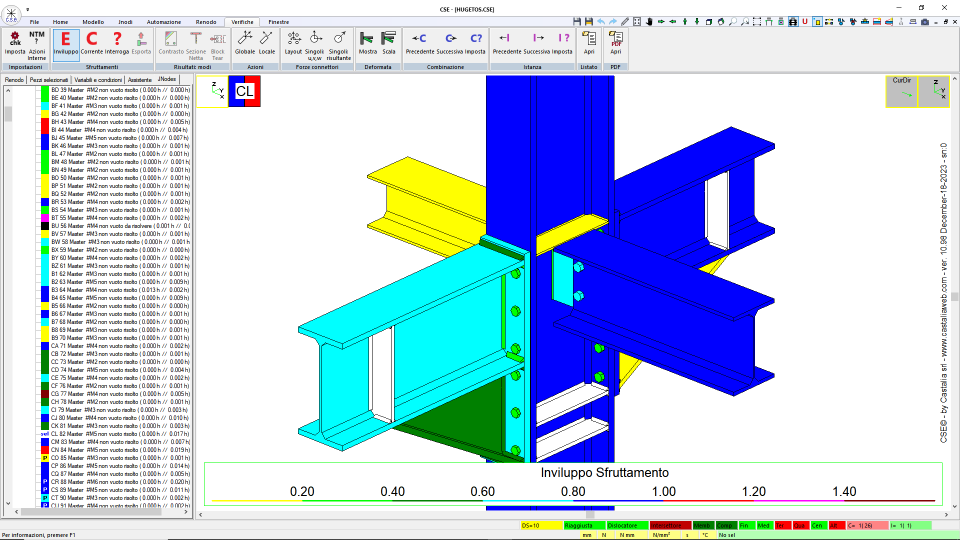Select the JNodes panel tab
Screen dimensions: 960x540
click(167, 79)
